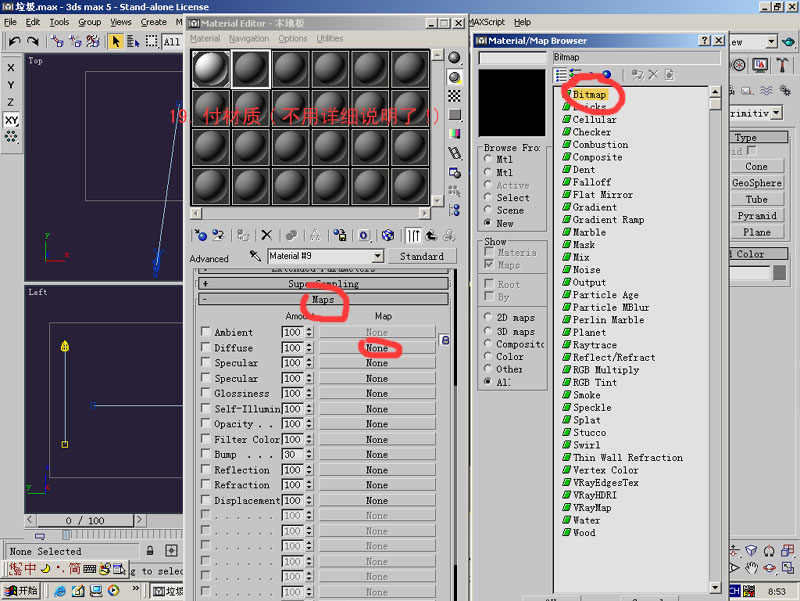Click the time slider 0 / 100
Image resolution: width=800 pixels, height=601 pixels.
click(85, 520)
